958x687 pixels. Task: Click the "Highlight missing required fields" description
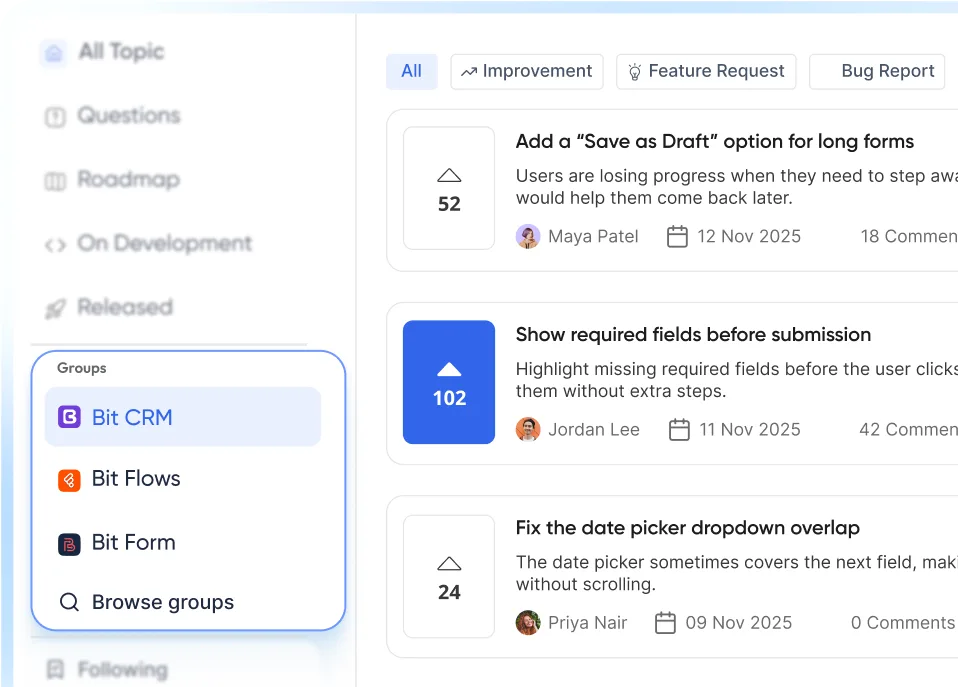point(737,380)
